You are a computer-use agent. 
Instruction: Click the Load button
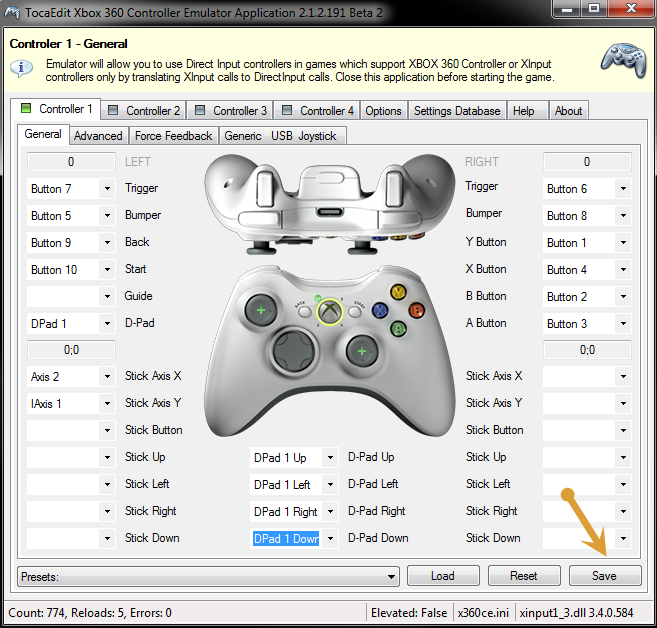443,576
